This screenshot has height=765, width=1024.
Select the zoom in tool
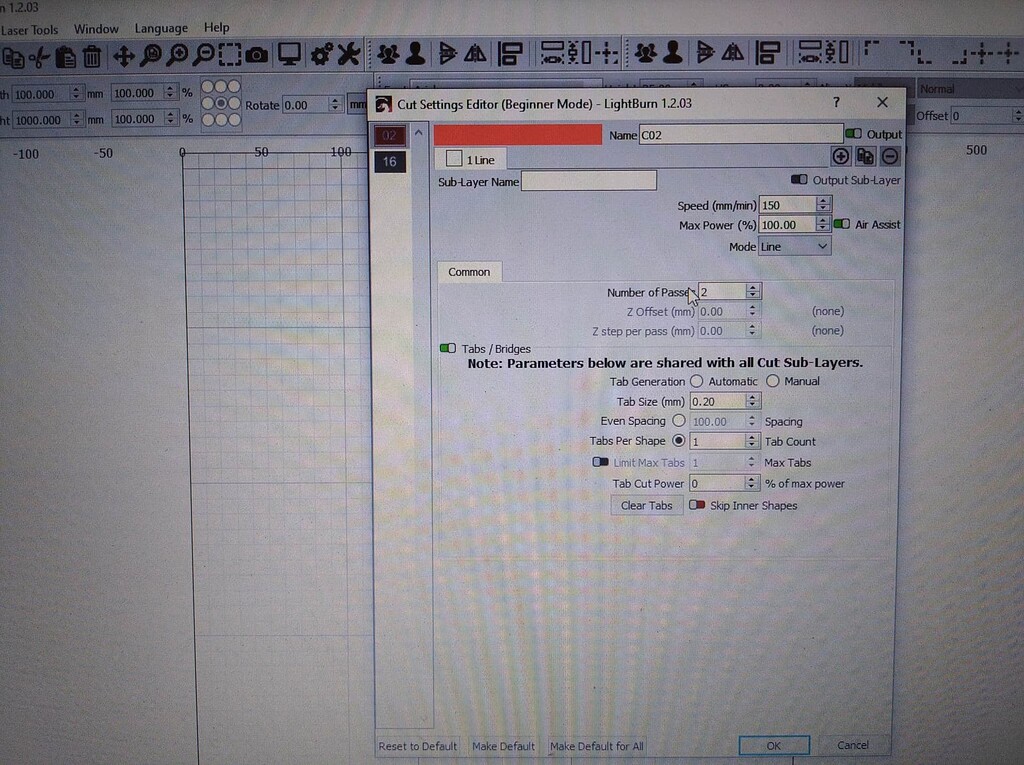pyautogui.click(x=178, y=57)
